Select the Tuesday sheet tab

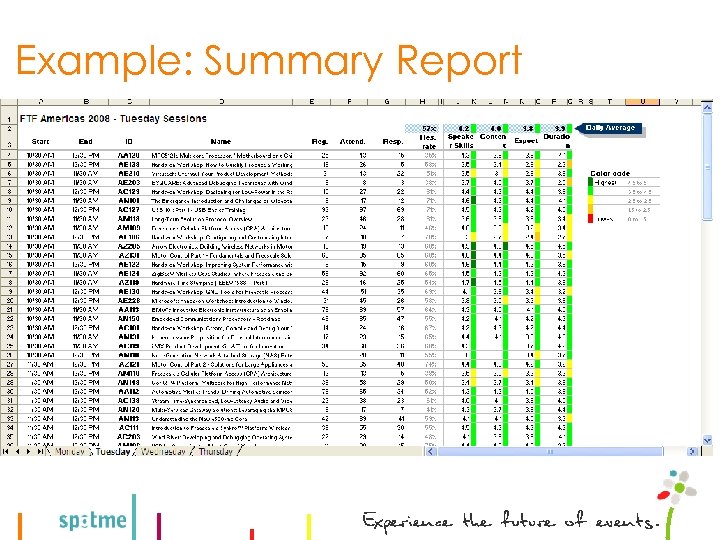(112, 451)
